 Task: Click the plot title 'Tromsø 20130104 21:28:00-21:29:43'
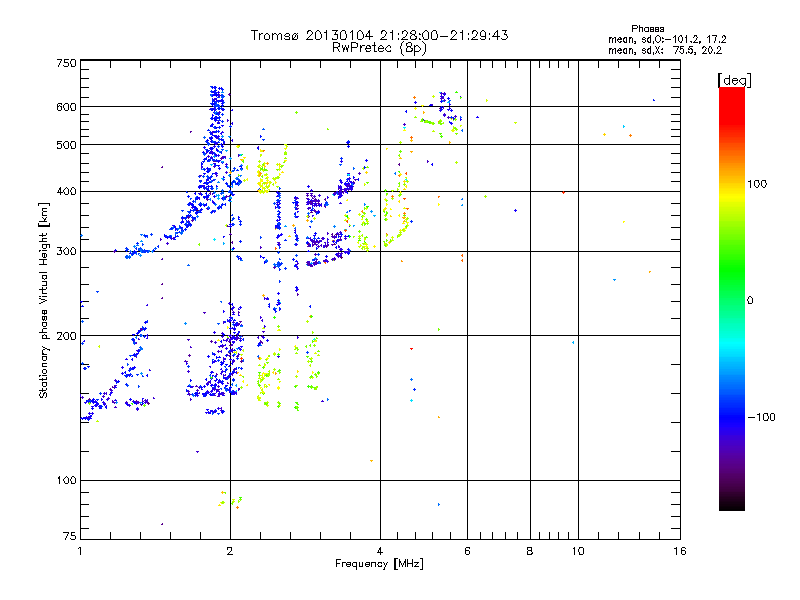379,35
